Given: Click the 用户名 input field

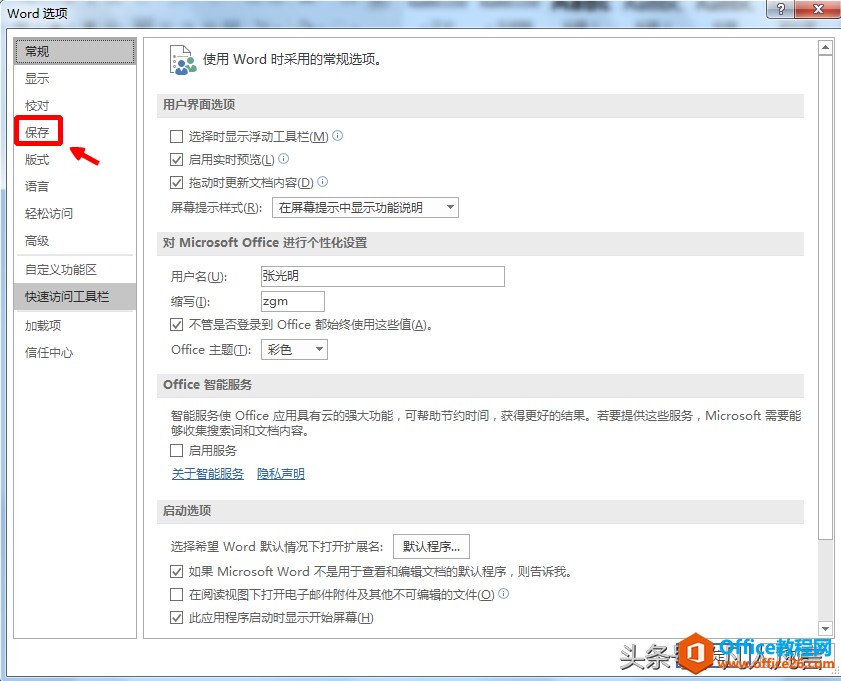Looking at the screenshot, I should click(x=382, y=276).
